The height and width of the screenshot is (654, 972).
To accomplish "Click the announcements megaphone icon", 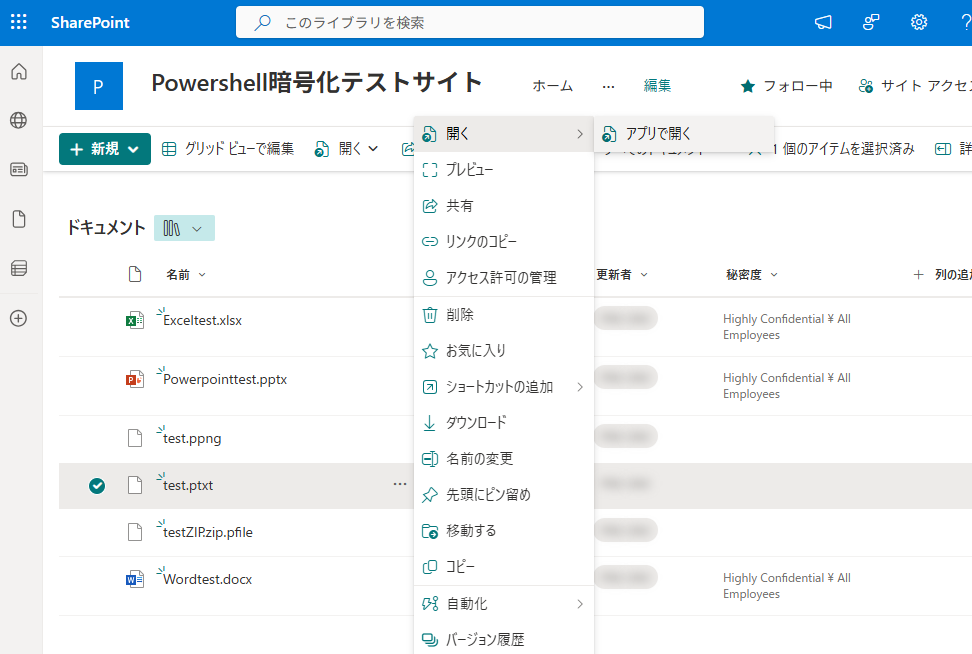I will pyautogui.click(x=822, y=22).
